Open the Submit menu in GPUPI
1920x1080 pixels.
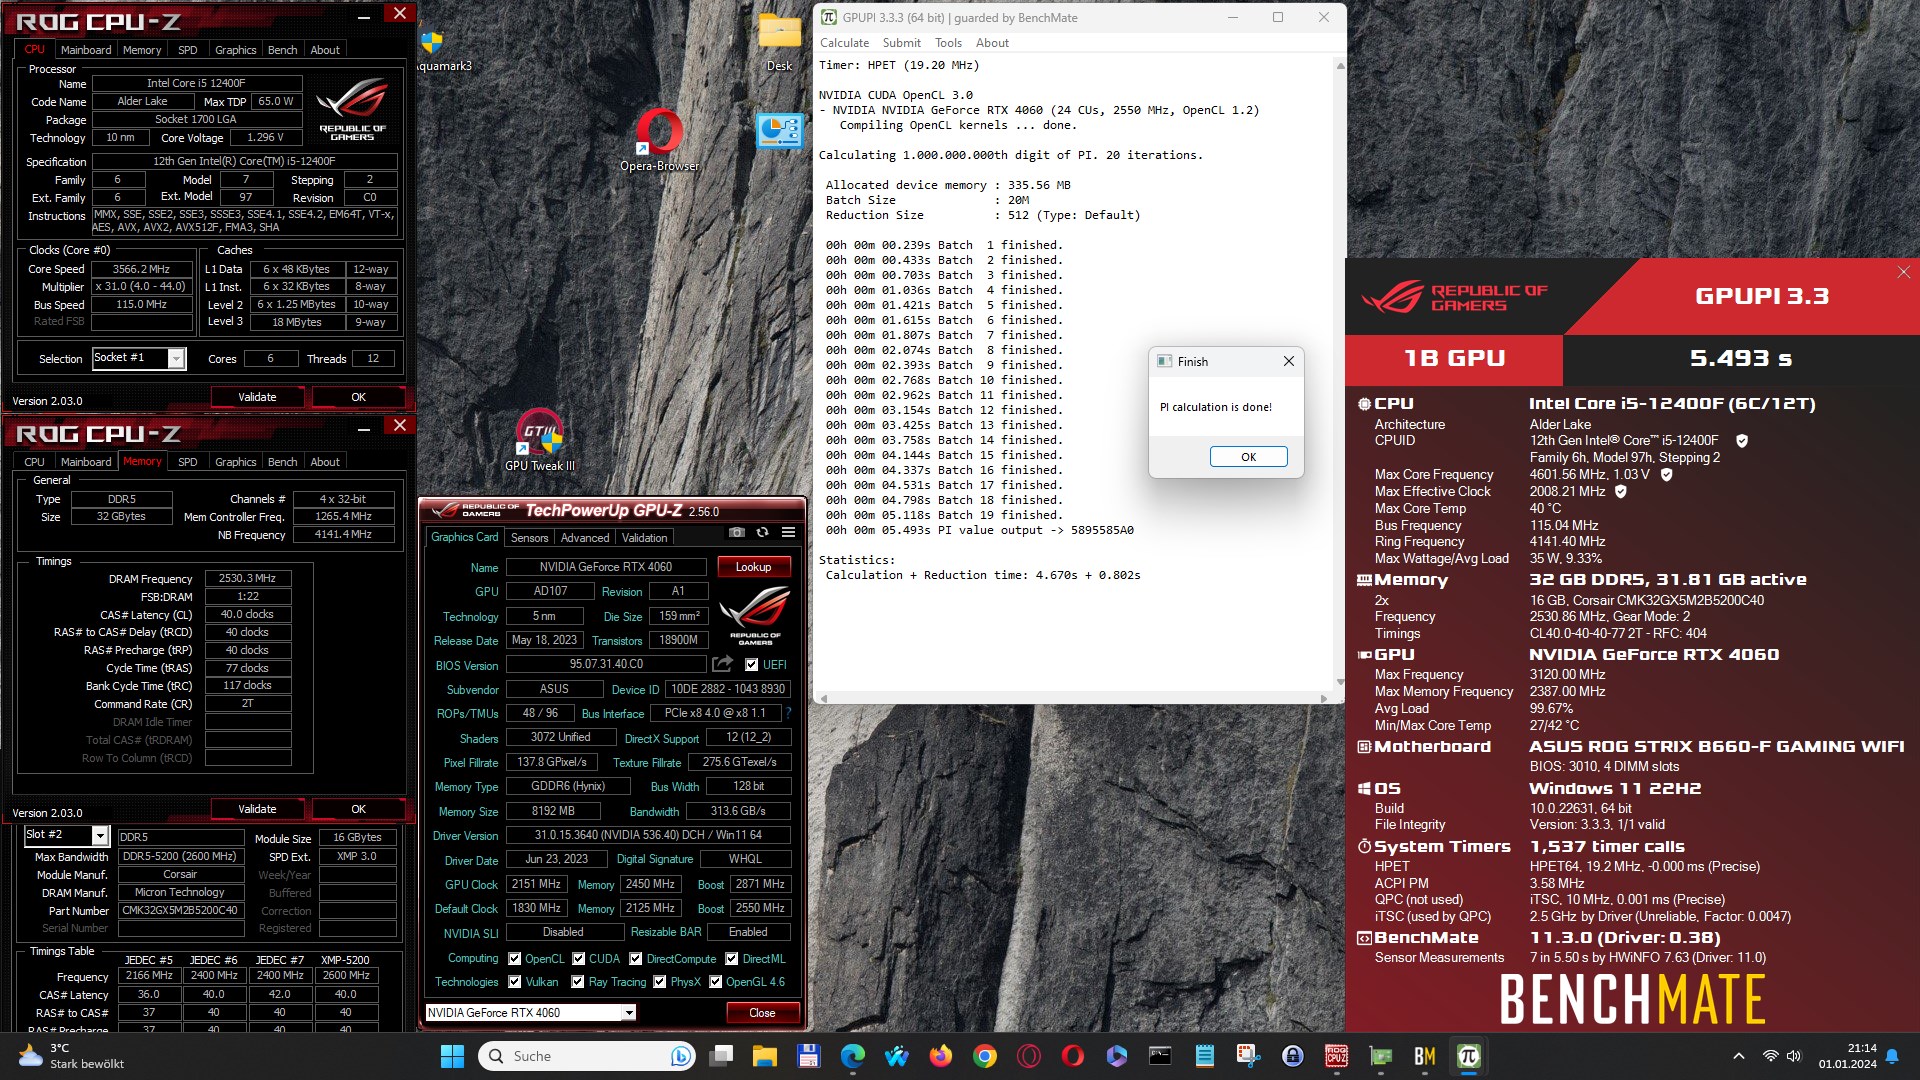(x=901, y=43)
